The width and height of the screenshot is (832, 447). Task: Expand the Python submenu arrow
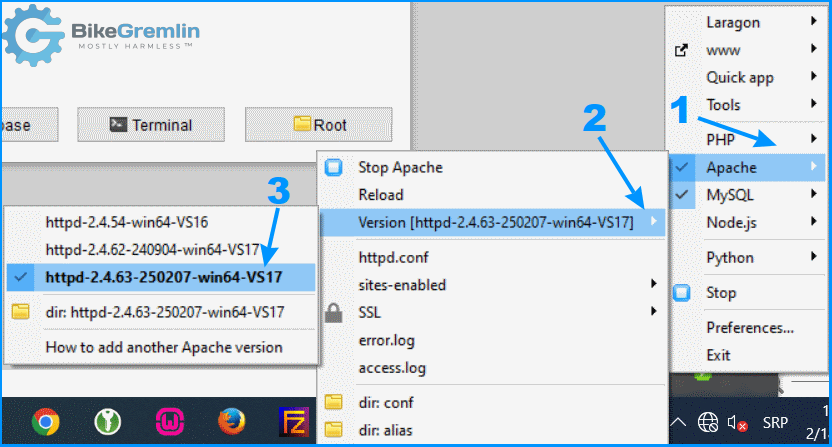pyautogui.click(x=814, y=256)
